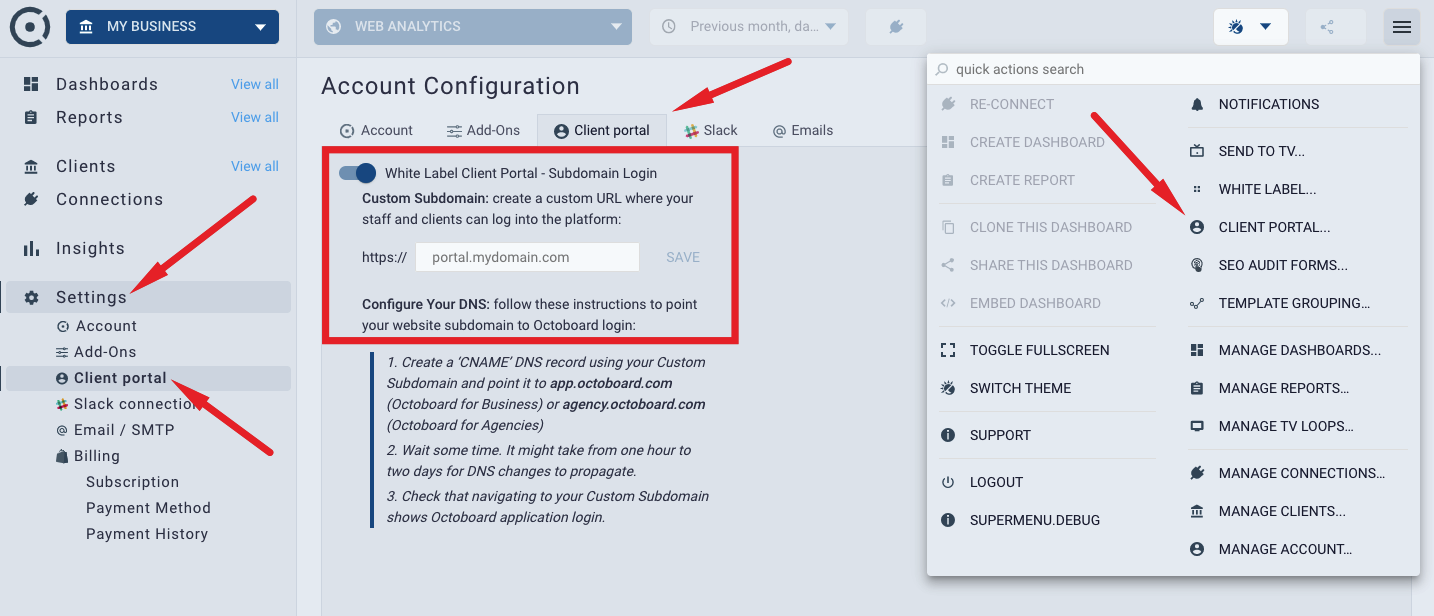Switch to the Slack tab

(x=711, y=130)
